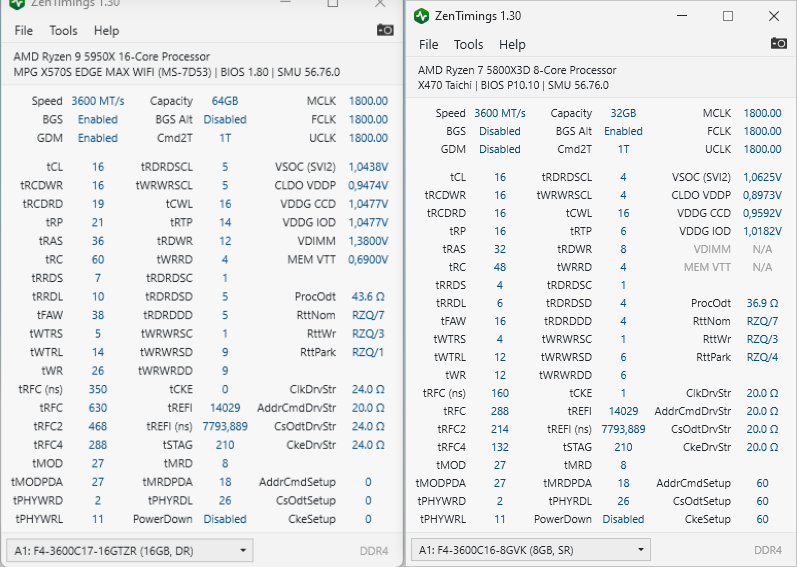Click tWR value 26 in left window
The width and height of the screenshot is (797, 567).
click(x=98, y=370)
